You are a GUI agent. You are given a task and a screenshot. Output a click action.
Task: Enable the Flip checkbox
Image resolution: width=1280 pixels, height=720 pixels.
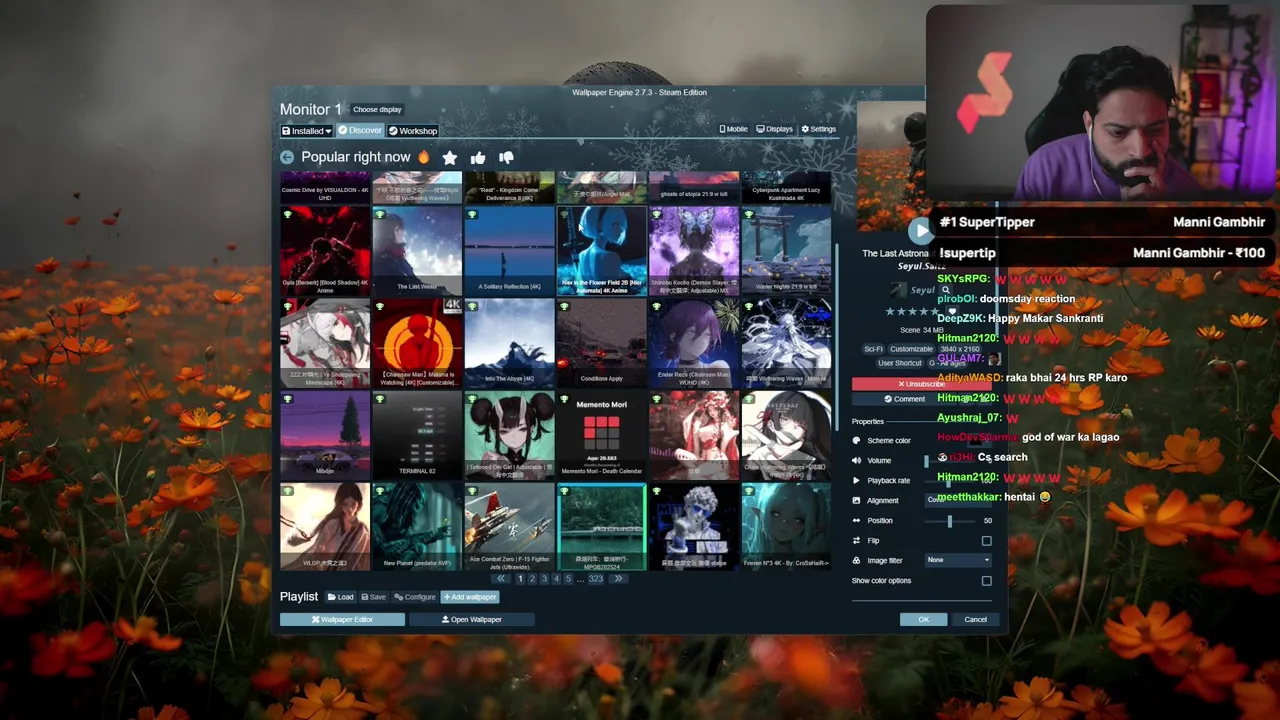point(987,541)
